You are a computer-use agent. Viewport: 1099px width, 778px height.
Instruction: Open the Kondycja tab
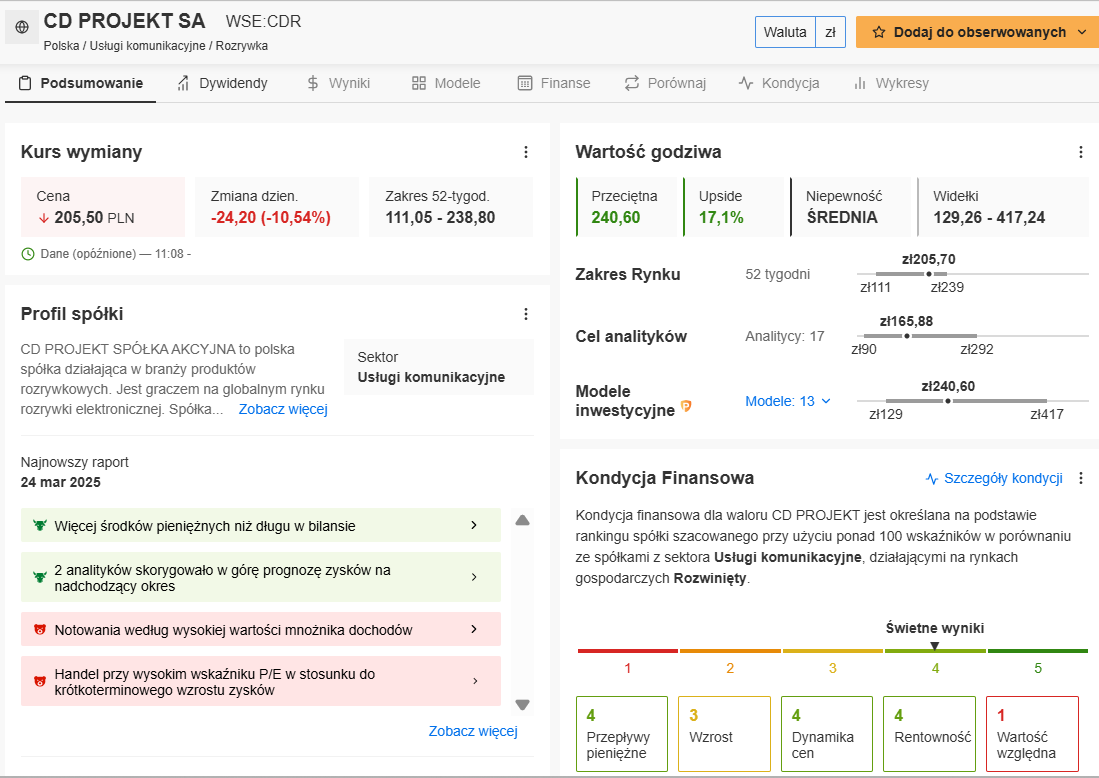coord(779,83)
